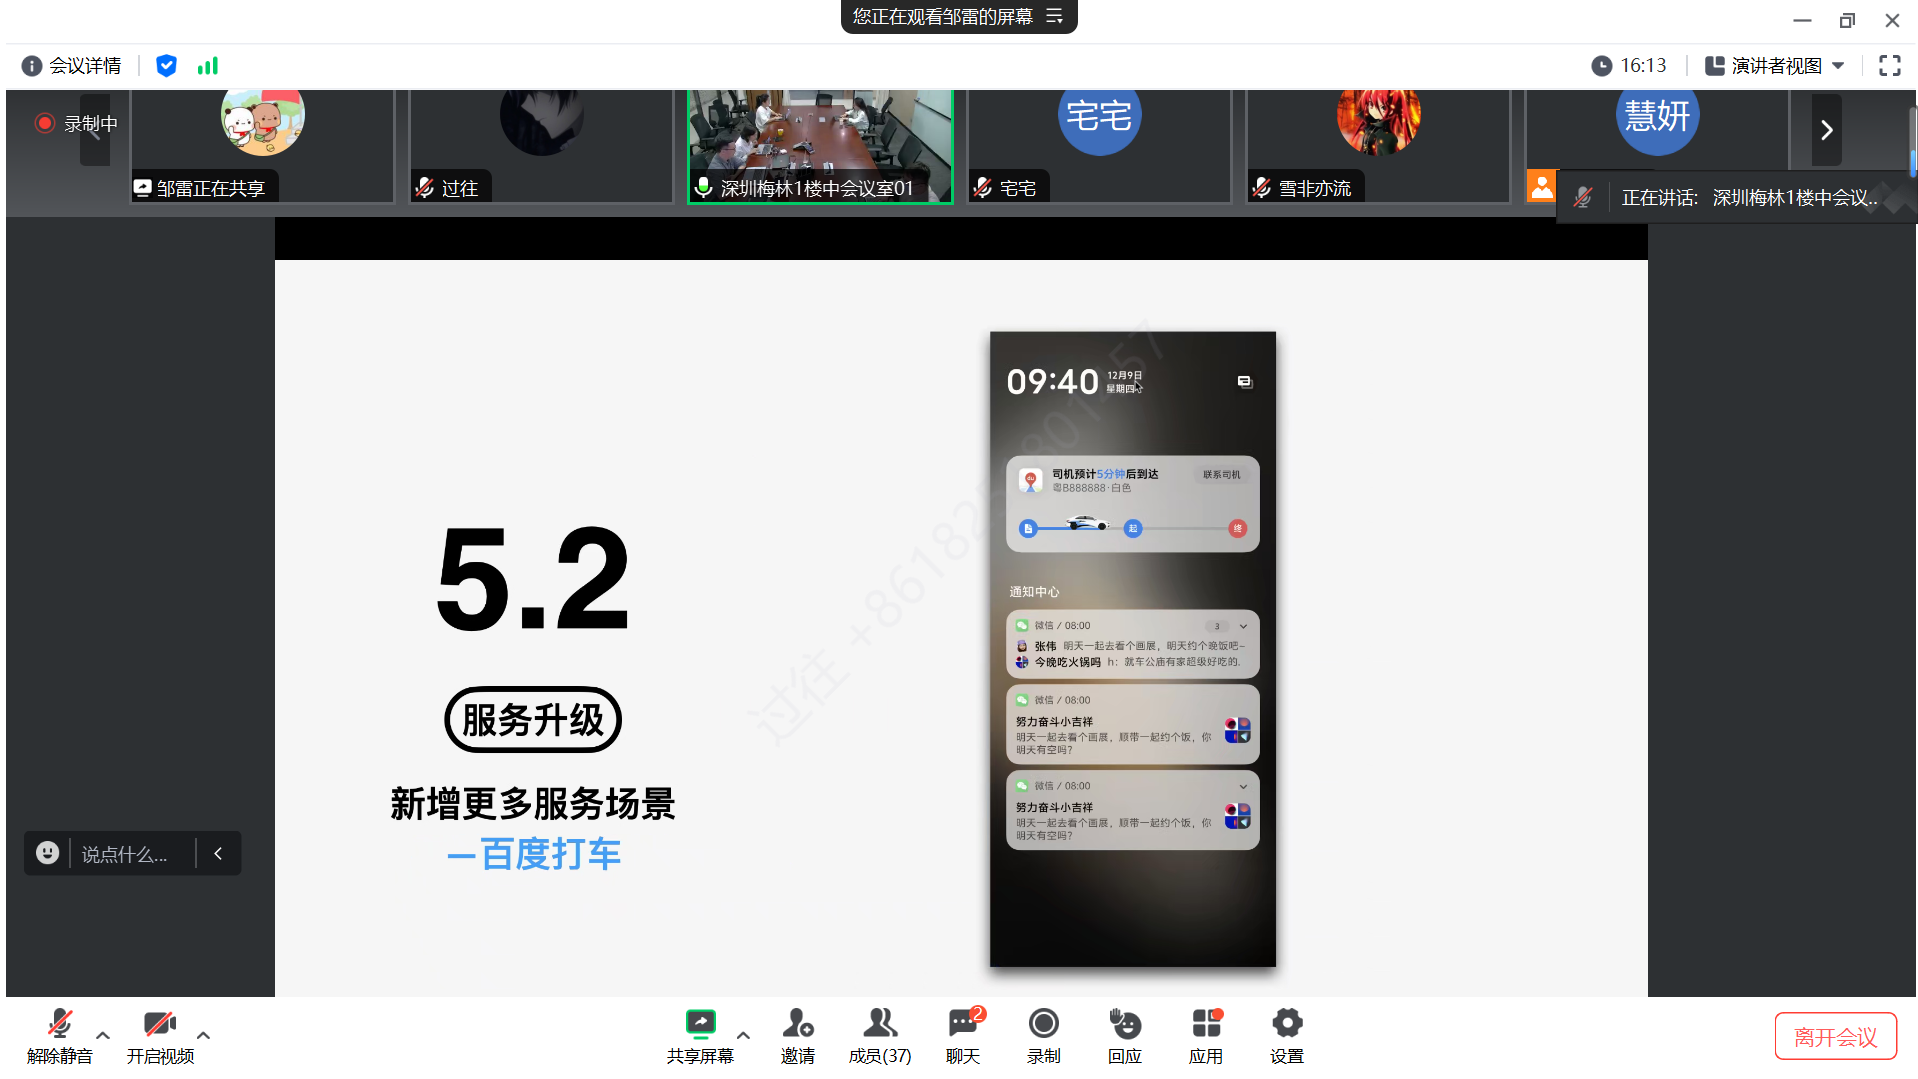This screenshot has width=1918, height=1079.
Task: Open the 聊天 chat panel
Action: click(x=963, y=1036)
